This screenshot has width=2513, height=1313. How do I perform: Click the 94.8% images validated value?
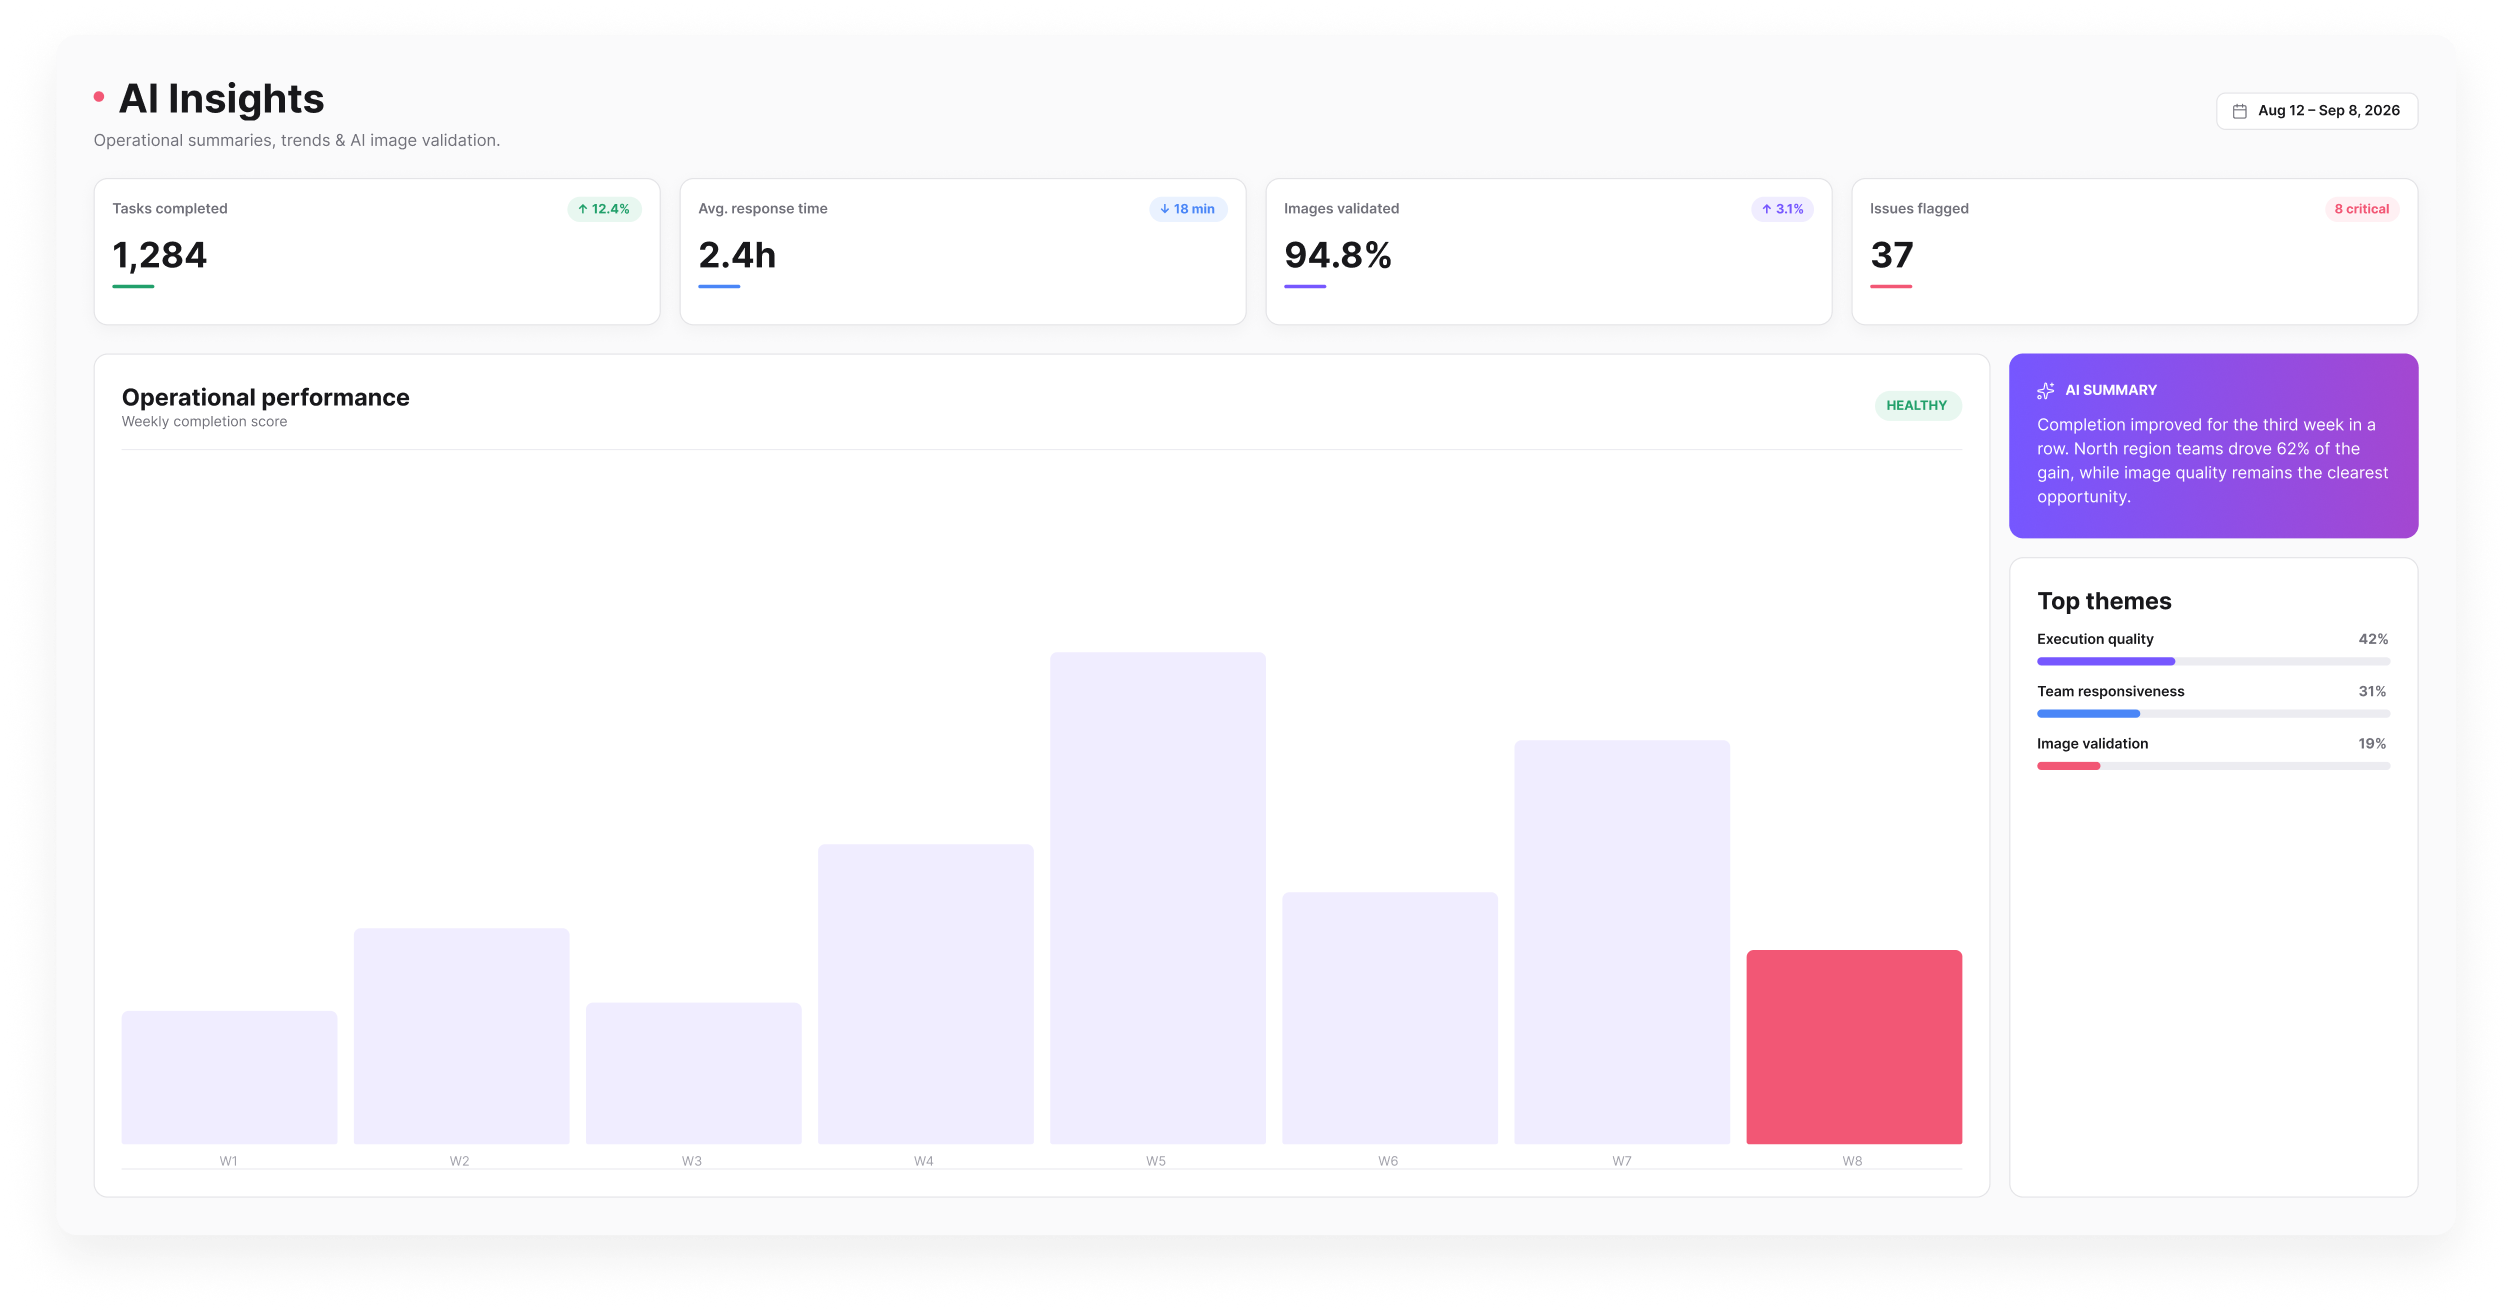click(1338, 256)
